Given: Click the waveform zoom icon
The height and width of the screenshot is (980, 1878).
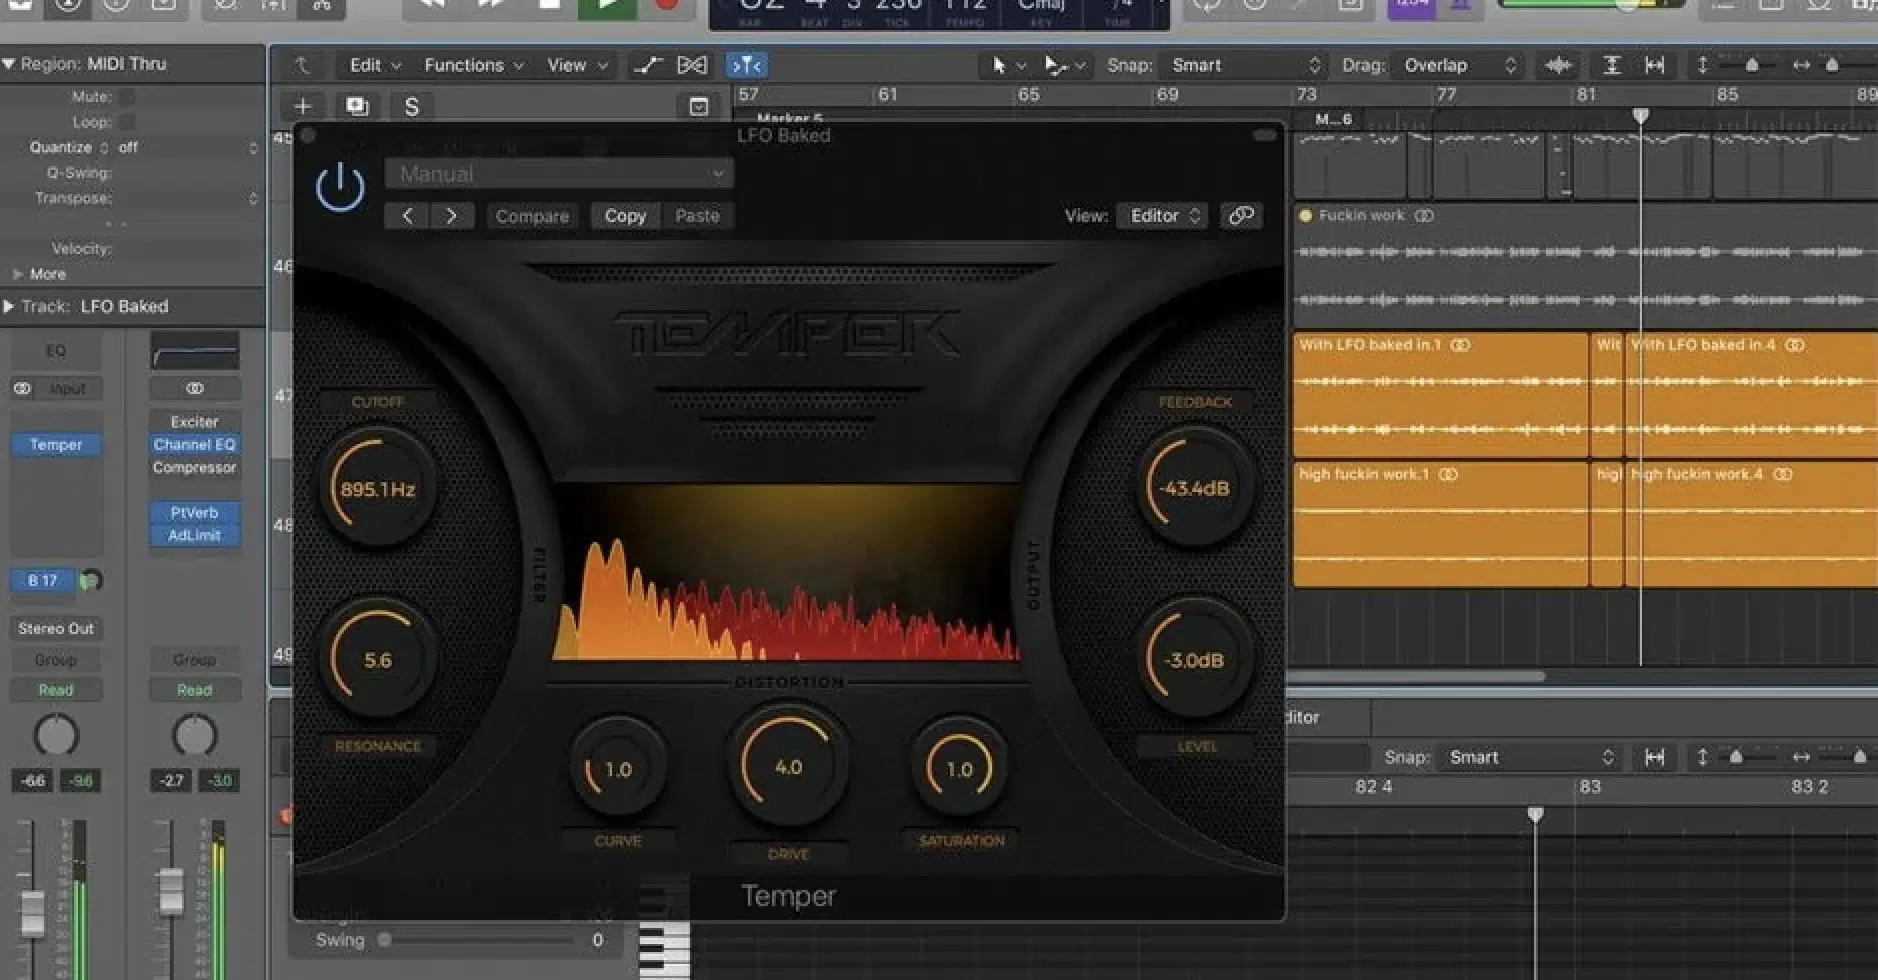Looking at the screenshot, I should (x=1558, y=65).
